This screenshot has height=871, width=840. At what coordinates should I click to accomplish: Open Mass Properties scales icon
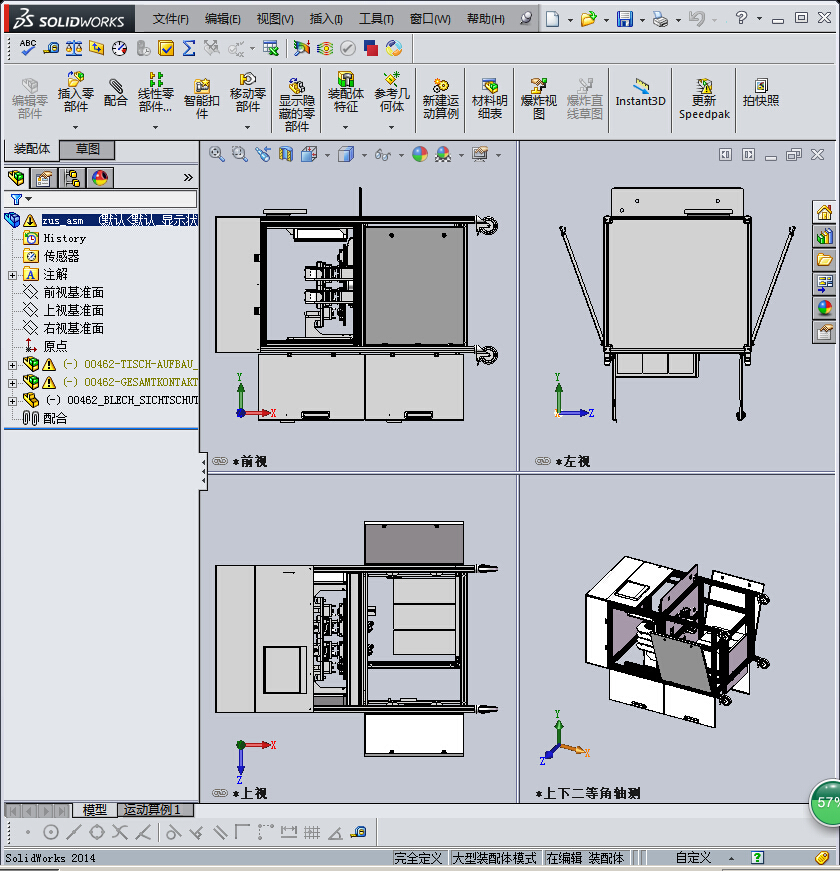click(x=74, y=48)
